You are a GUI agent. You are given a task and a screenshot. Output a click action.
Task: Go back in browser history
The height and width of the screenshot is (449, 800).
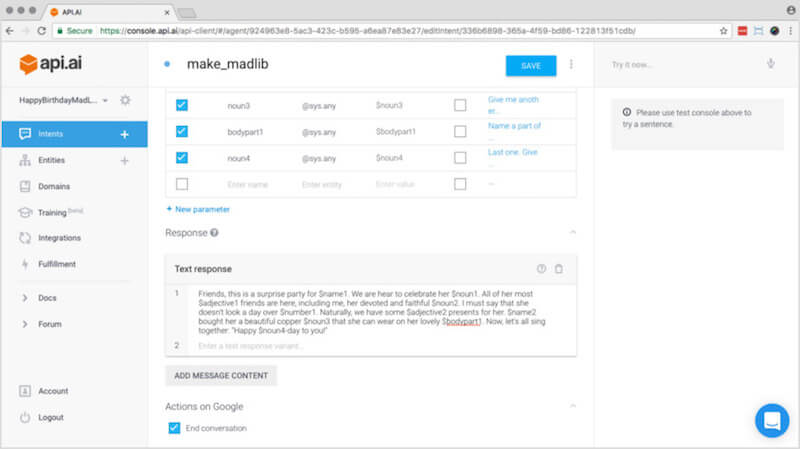tap(10, 31)
